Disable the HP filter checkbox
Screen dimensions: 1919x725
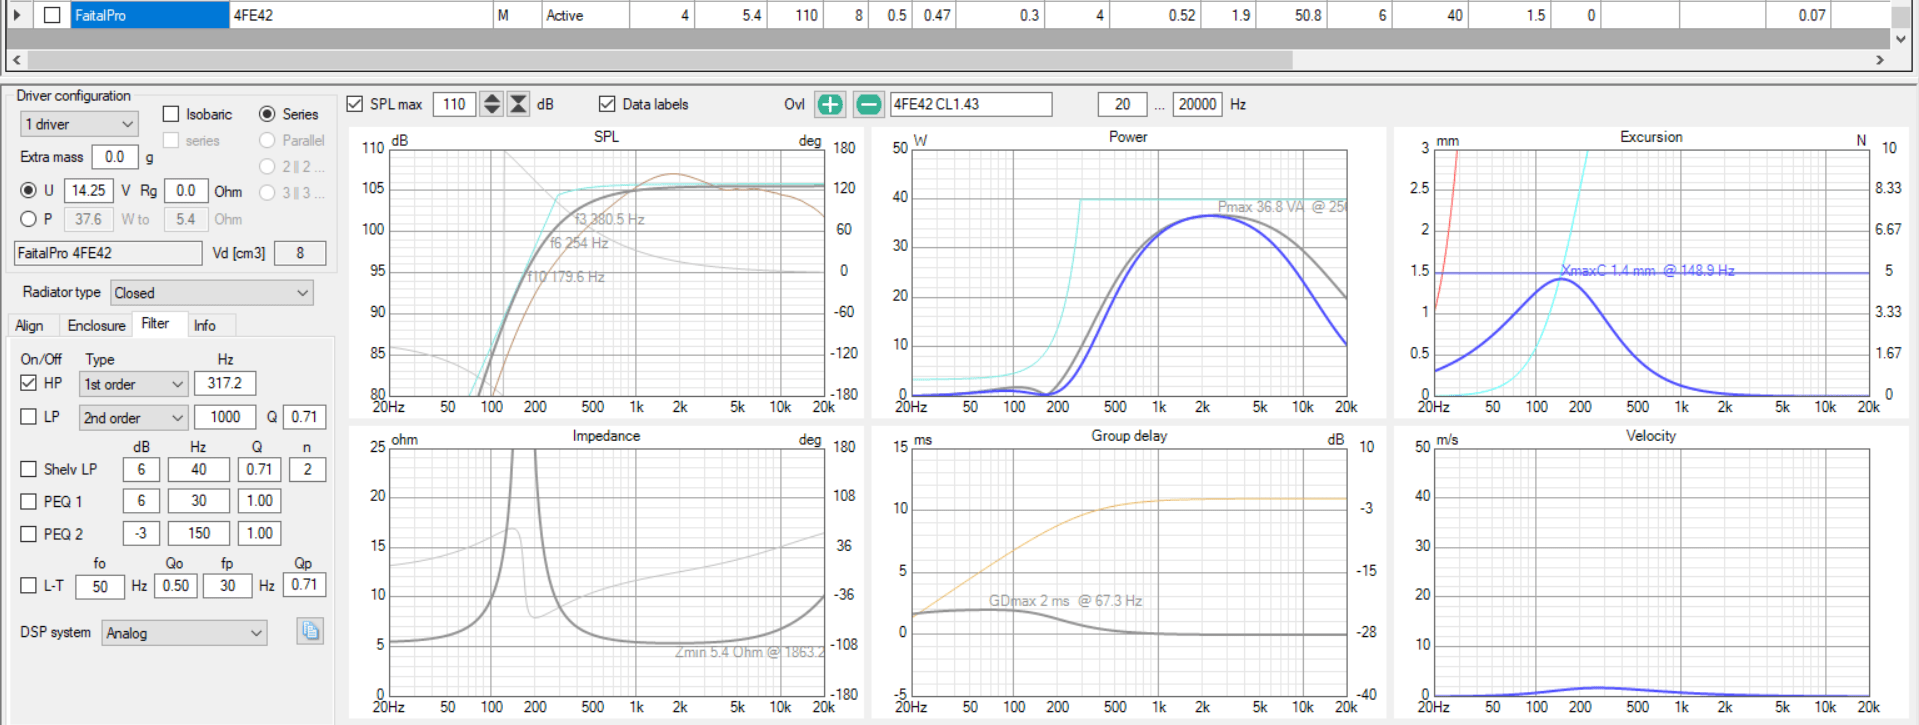click(28, 383)
